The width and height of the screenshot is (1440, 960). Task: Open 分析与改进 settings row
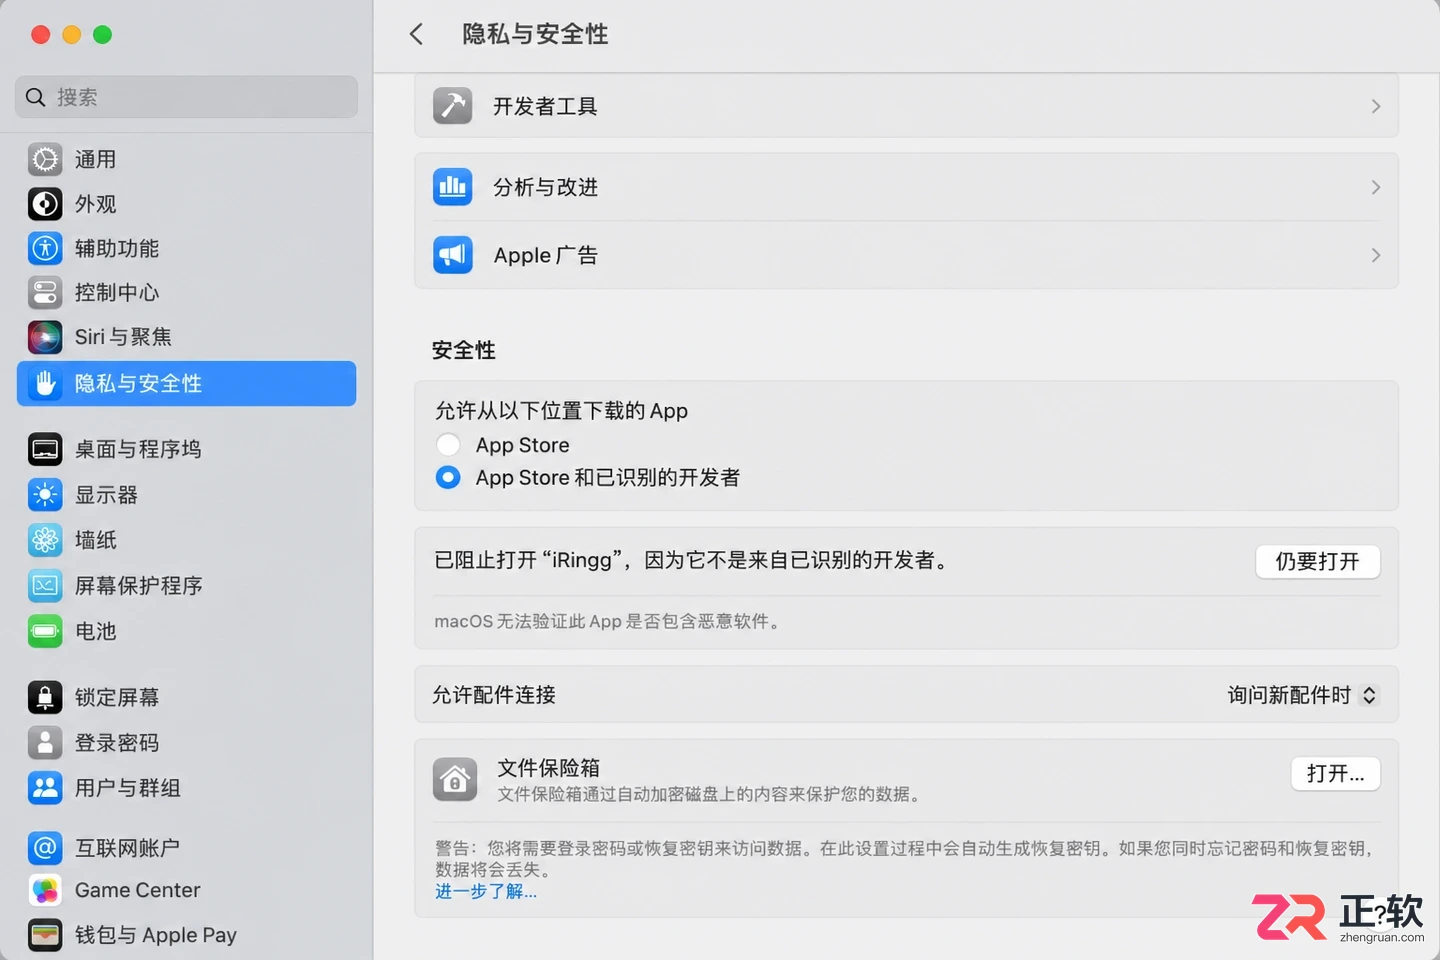pos(906,187)
